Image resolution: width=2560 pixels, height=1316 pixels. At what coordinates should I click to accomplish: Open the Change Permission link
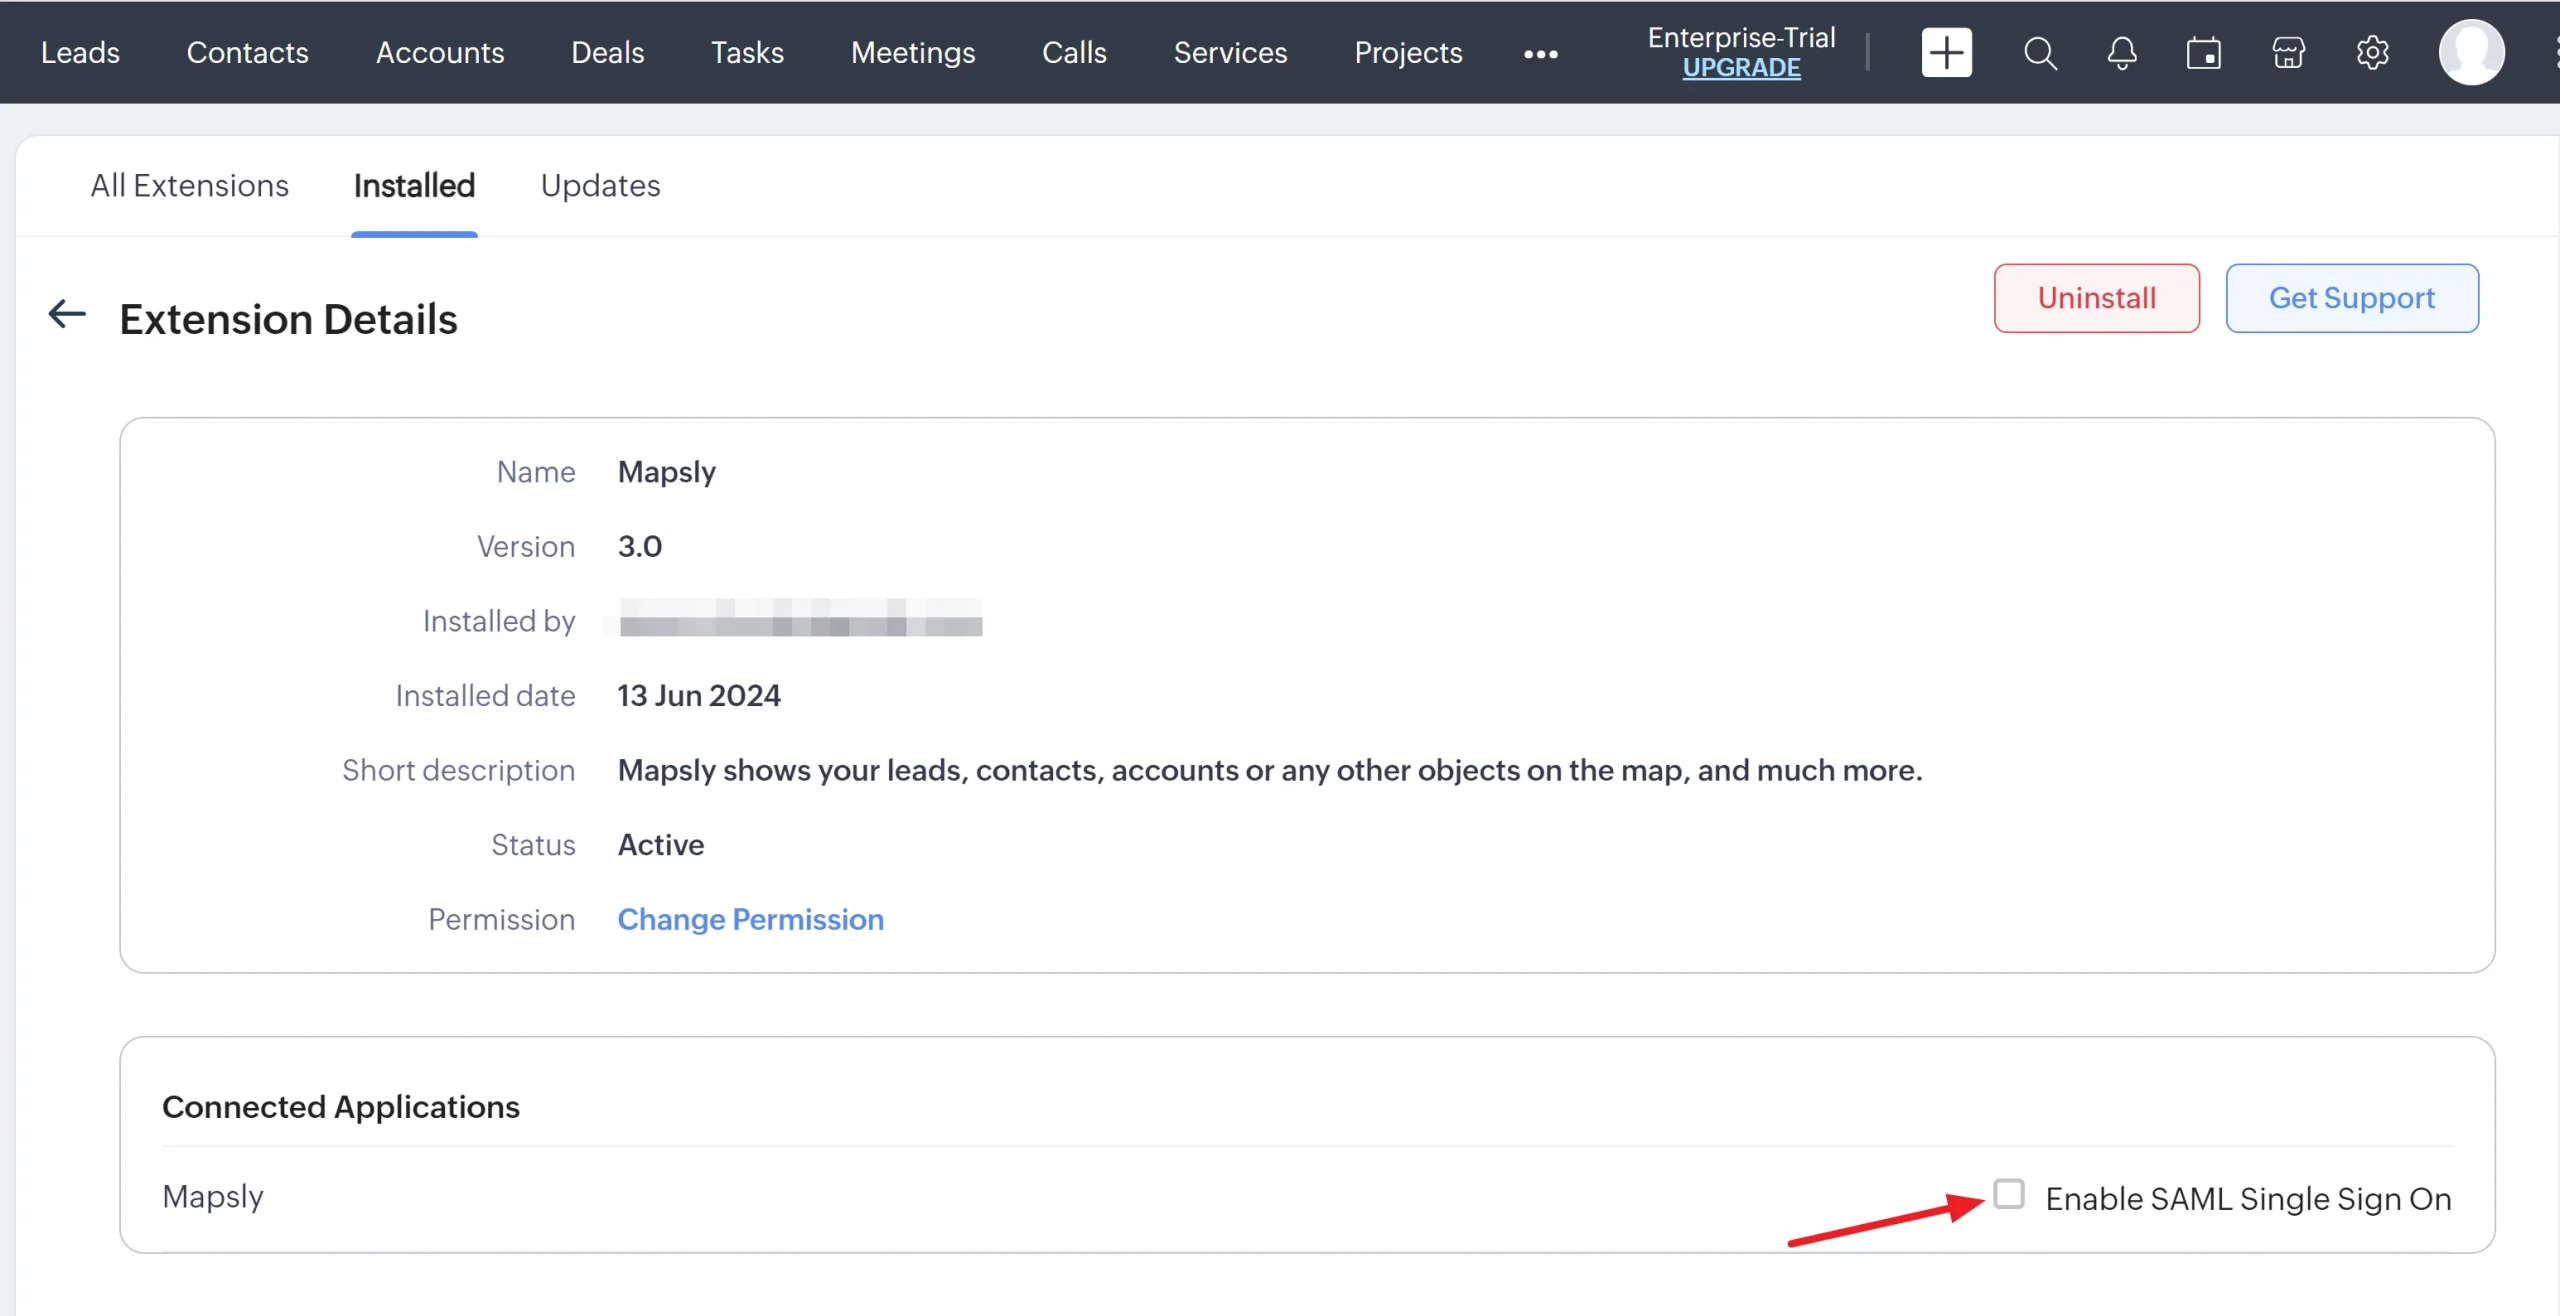[x=751, y=919]
